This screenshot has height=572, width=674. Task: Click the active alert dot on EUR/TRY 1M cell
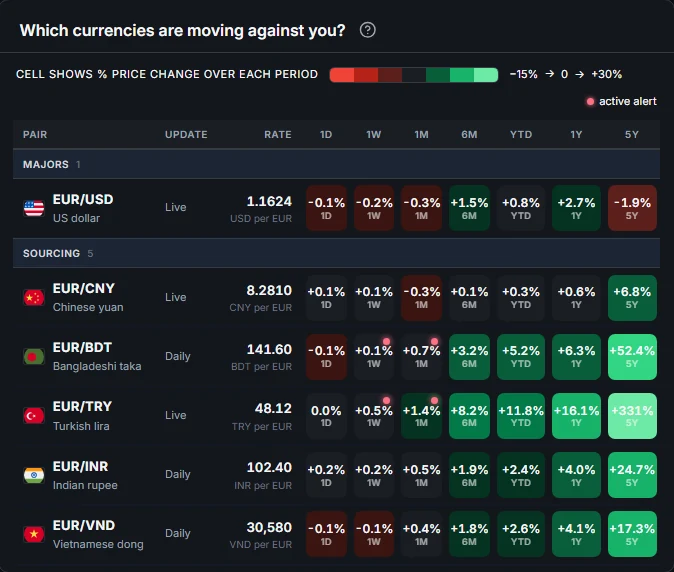point(434,401)
